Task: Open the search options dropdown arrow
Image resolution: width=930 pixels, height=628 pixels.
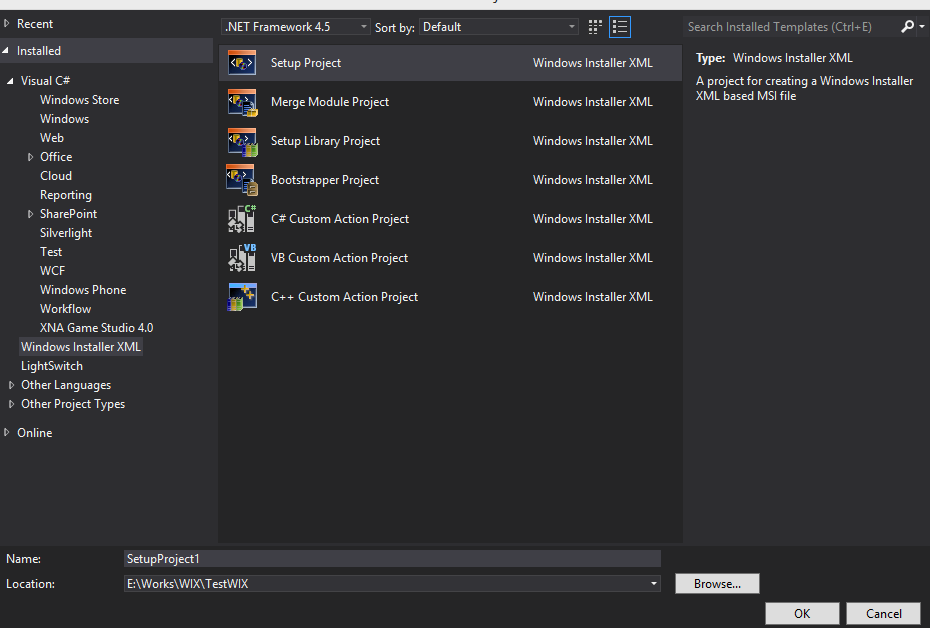Action: tap(922, 27)
